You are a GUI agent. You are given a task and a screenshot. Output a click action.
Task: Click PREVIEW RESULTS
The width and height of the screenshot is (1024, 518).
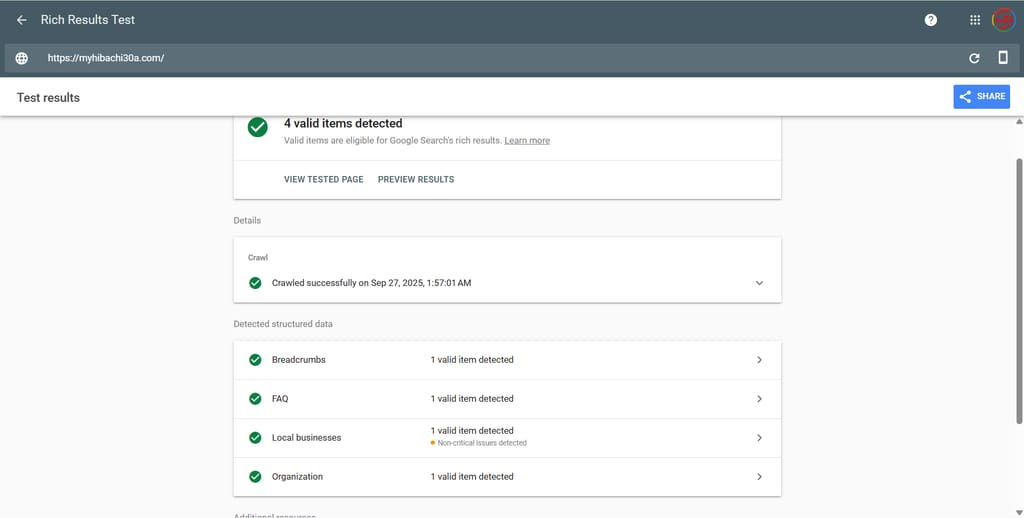coord(416,180)
